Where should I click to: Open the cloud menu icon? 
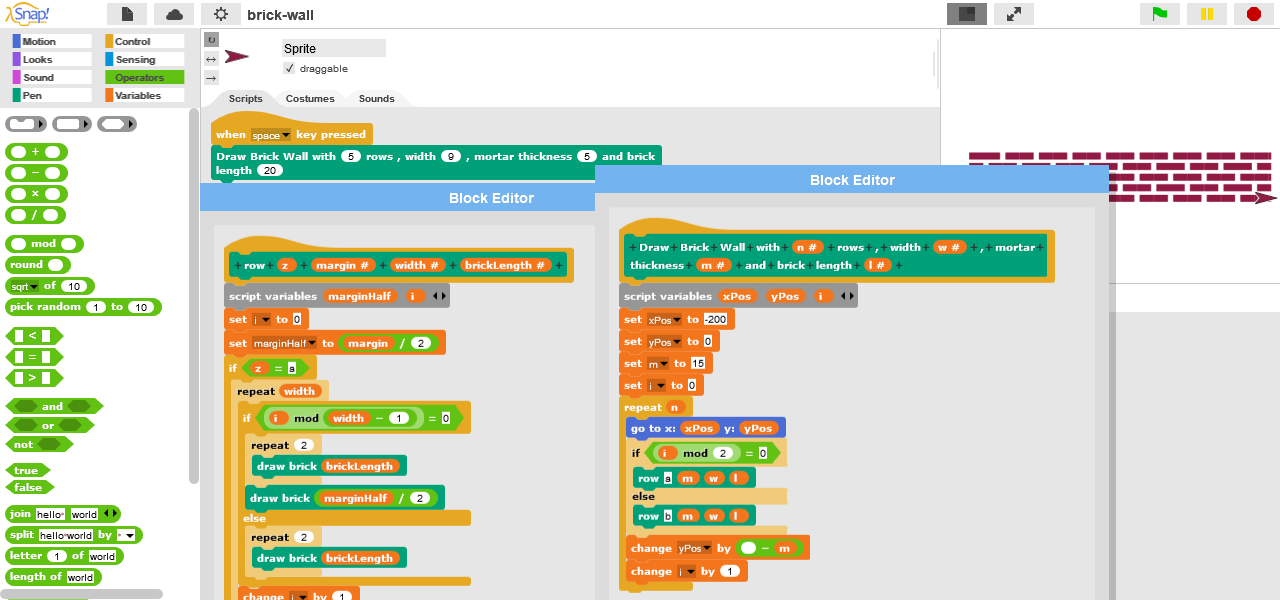174,14
